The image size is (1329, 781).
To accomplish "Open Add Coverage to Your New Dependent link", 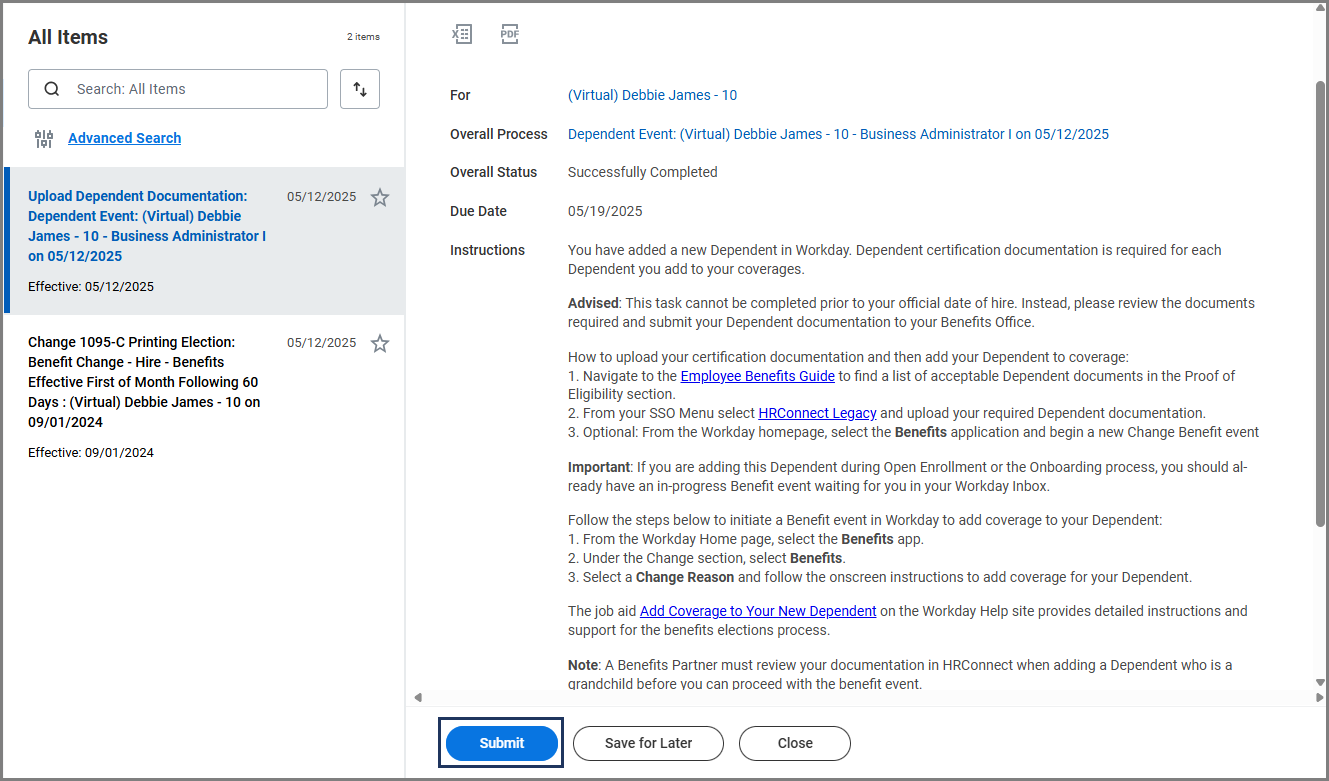I will tap(758, 611).
